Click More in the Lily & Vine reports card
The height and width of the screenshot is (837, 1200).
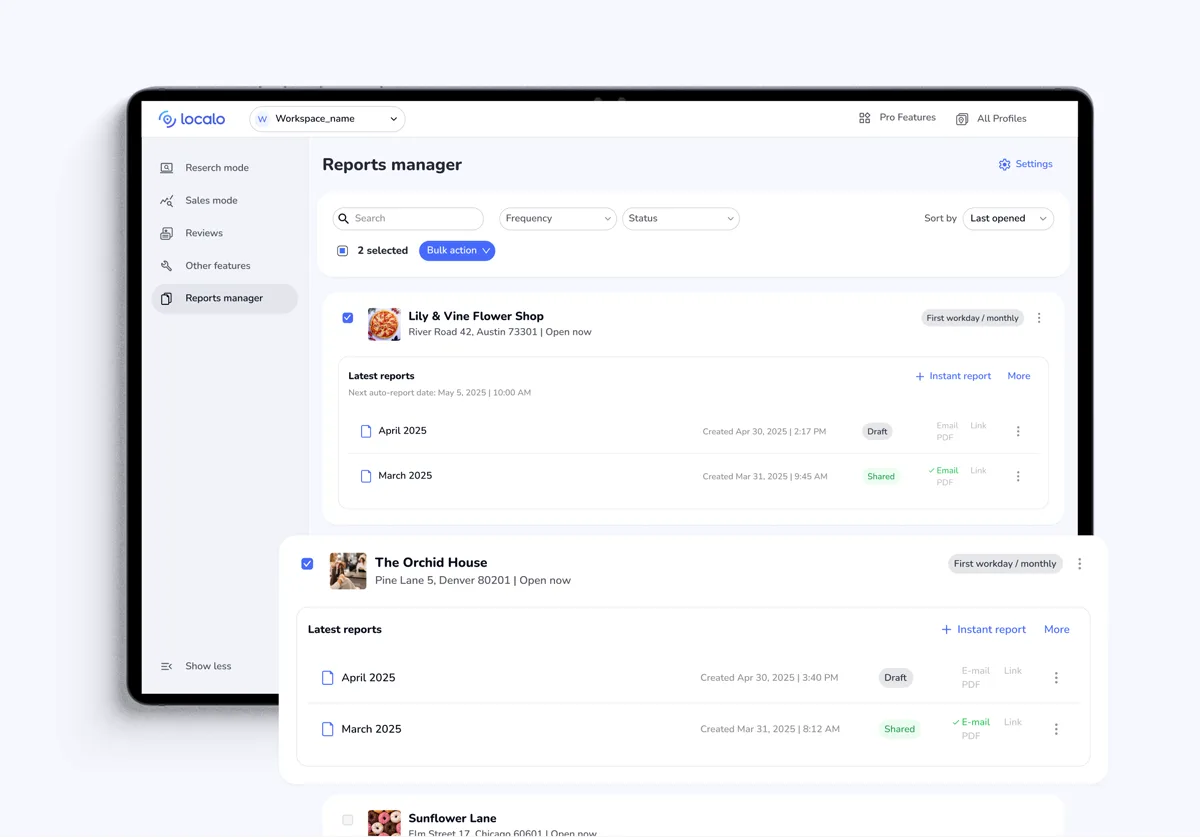click(x=1019, y=376)
